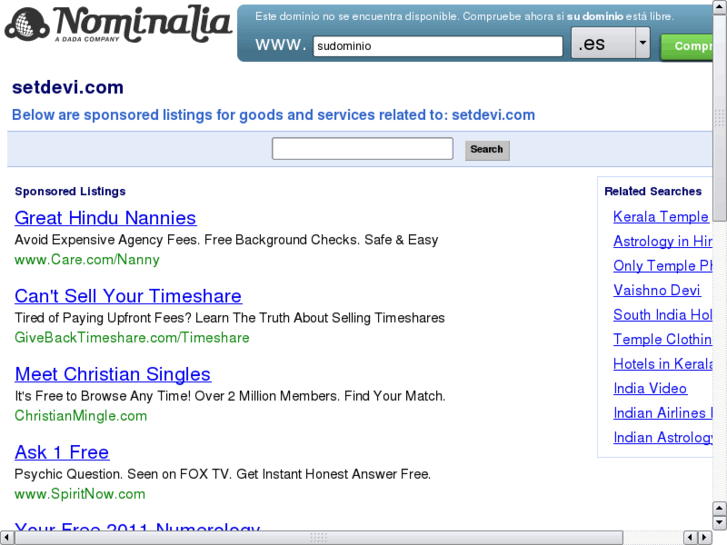Click the horizontal scrollbar thumb
Image resolution: width=727 pixels, height=545 pixels.
tap(319, 538)
